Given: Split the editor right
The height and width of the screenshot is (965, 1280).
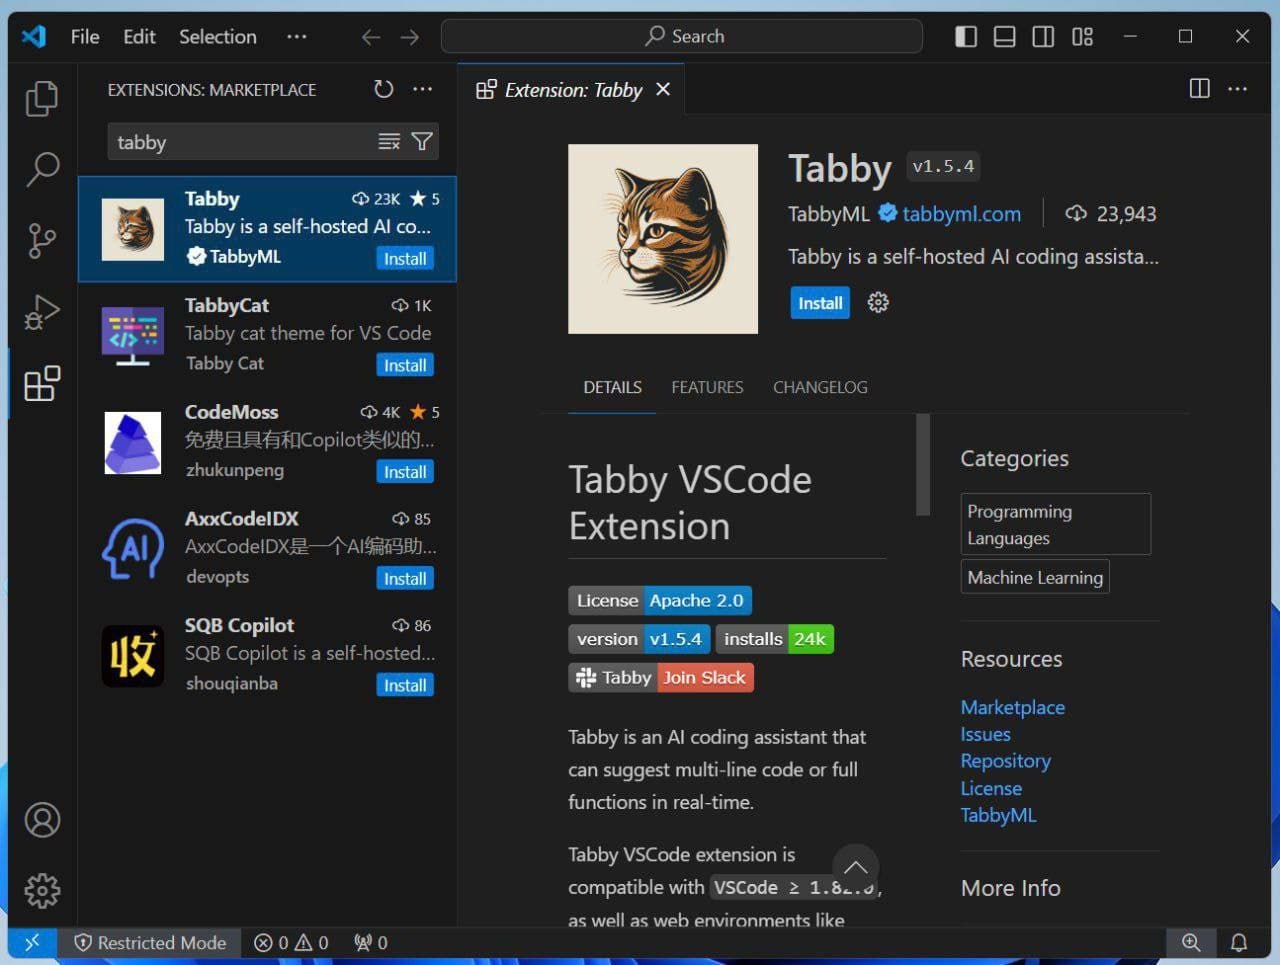Looking at the screenshot, I should click(1200, 89).
